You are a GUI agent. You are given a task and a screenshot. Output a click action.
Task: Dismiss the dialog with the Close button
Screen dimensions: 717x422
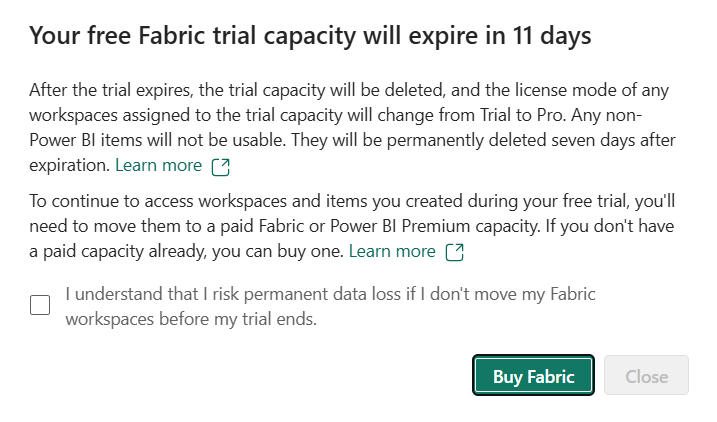[x=646, y=375]
